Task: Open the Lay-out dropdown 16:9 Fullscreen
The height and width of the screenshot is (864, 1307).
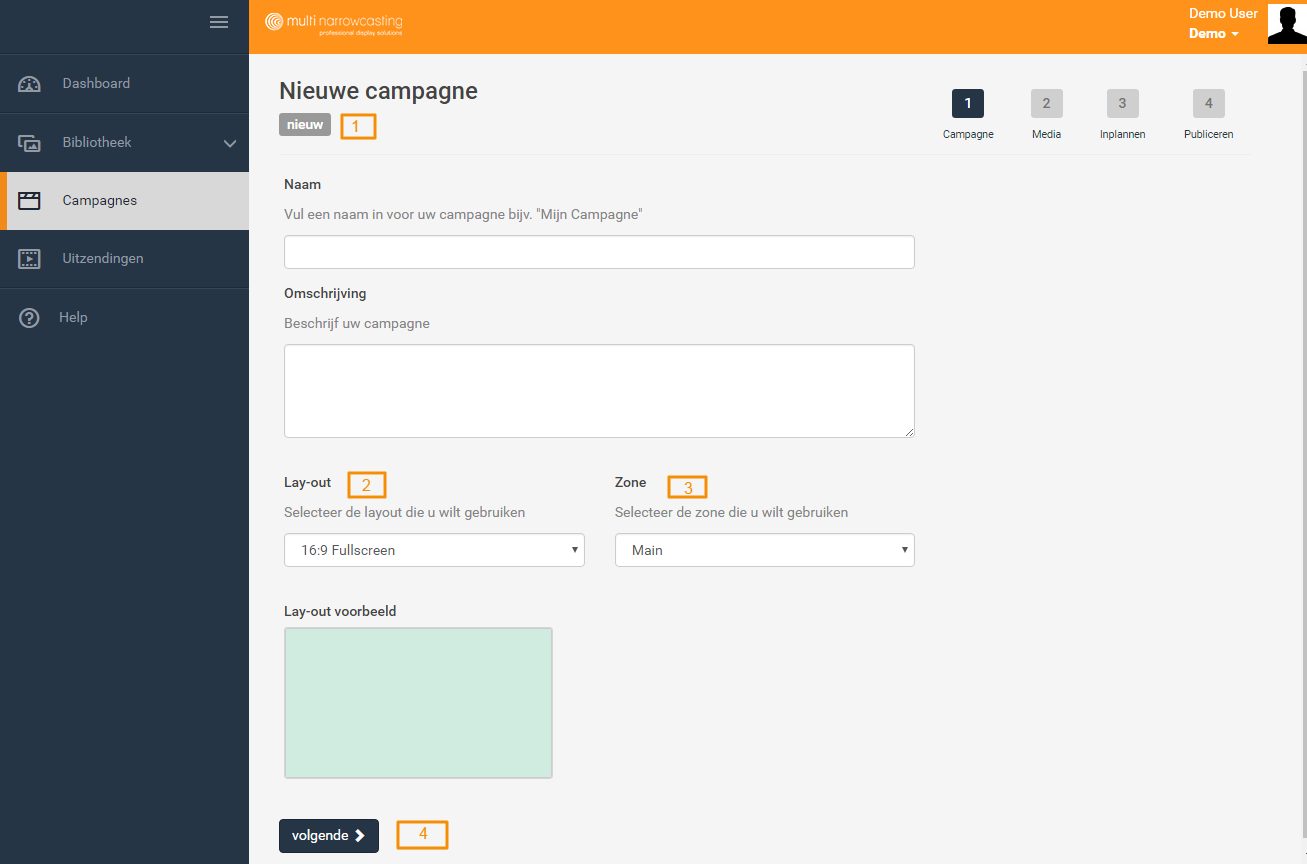Action: pos(434,550)
